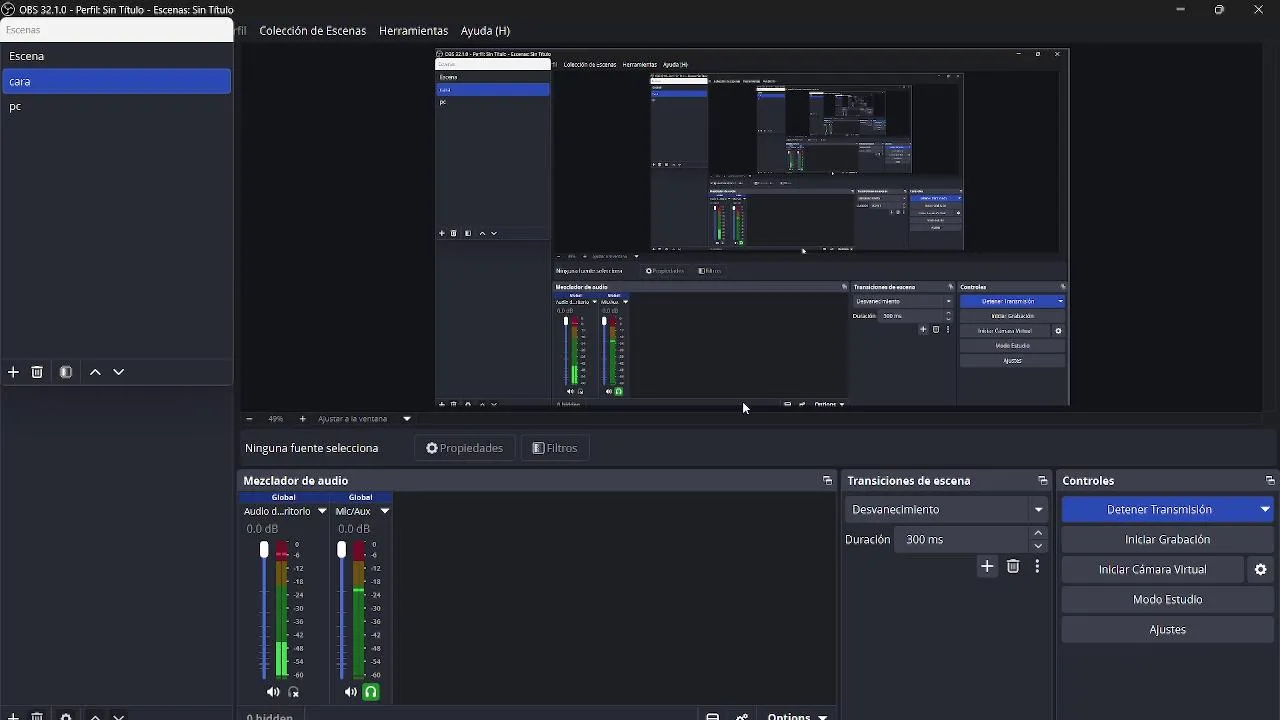Screen dimensions: 1280x720
Task: Open the Herramientas menu
Action: [x=413, y=31]
